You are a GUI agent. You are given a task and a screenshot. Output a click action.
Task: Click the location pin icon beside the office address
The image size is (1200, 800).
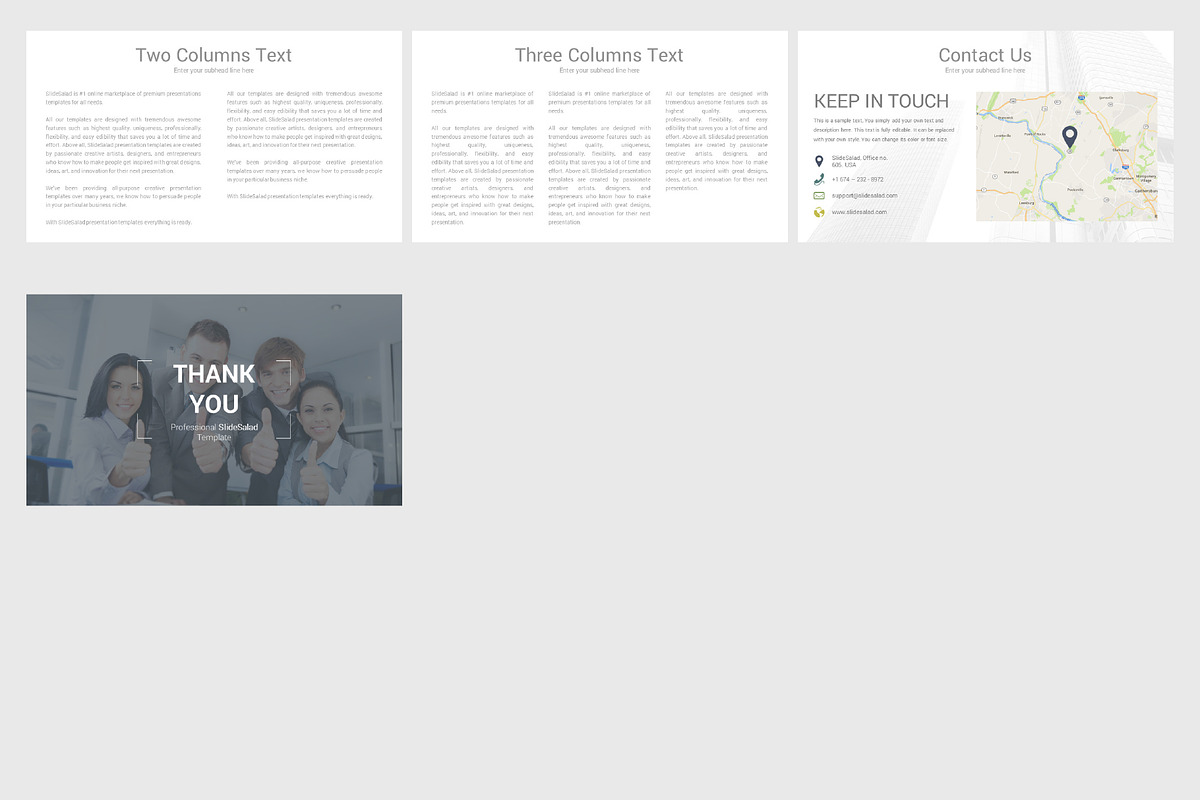[819, 161]
